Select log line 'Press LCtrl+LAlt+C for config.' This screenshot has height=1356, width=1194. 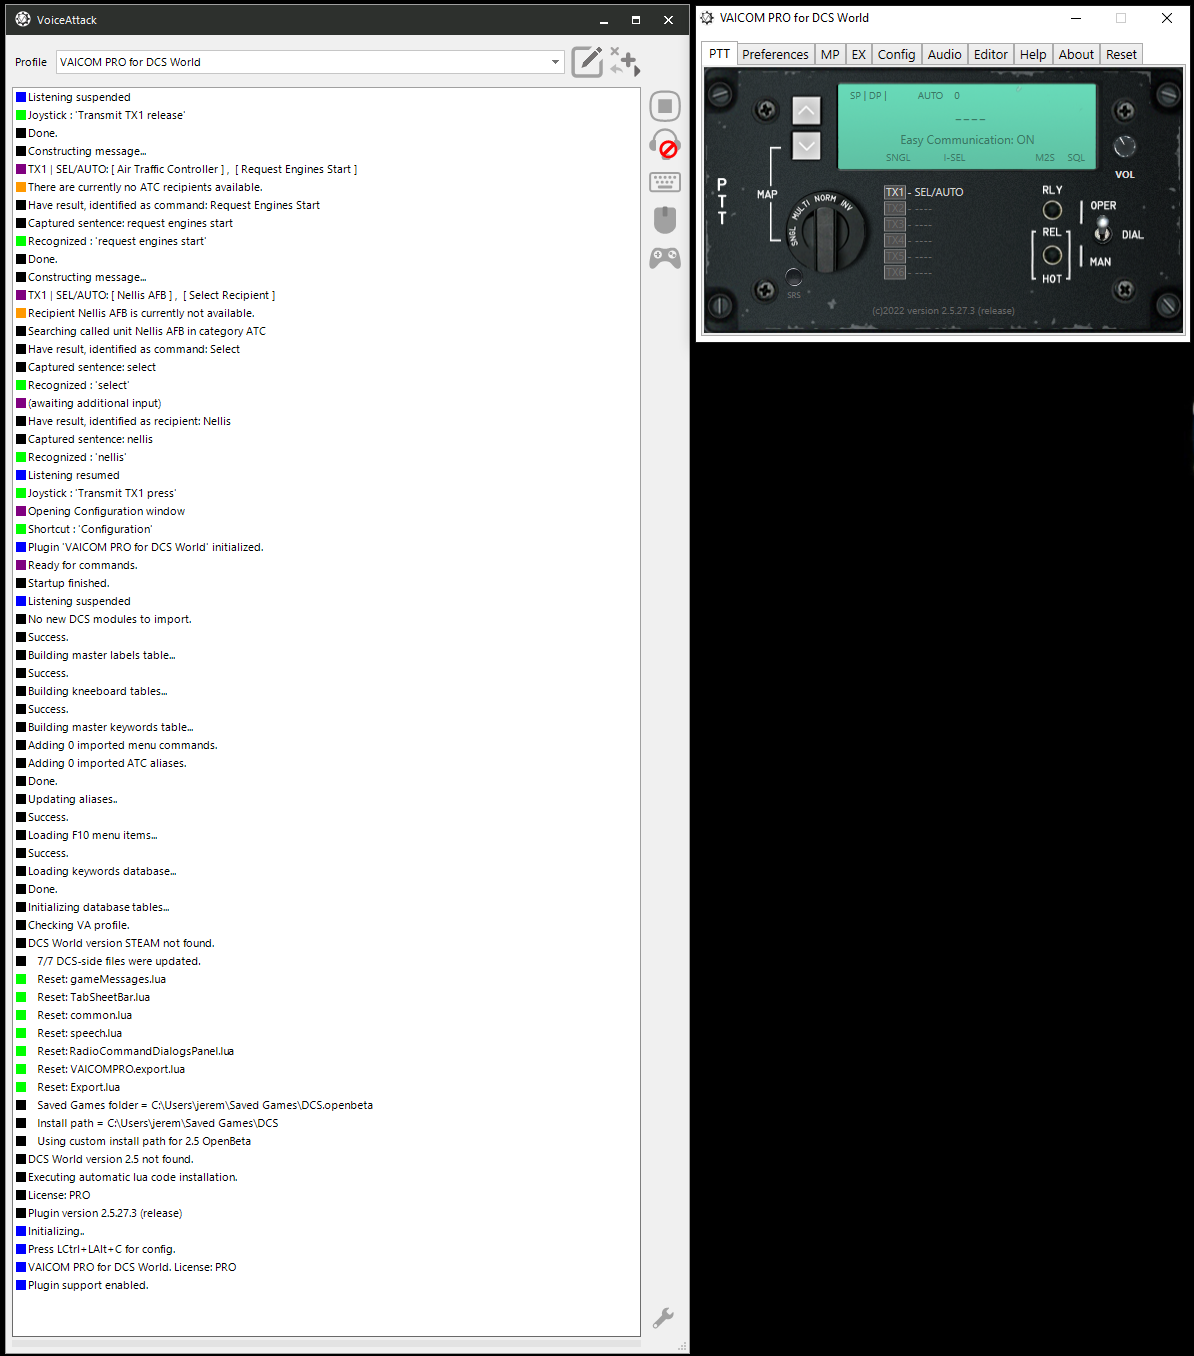101,1249
